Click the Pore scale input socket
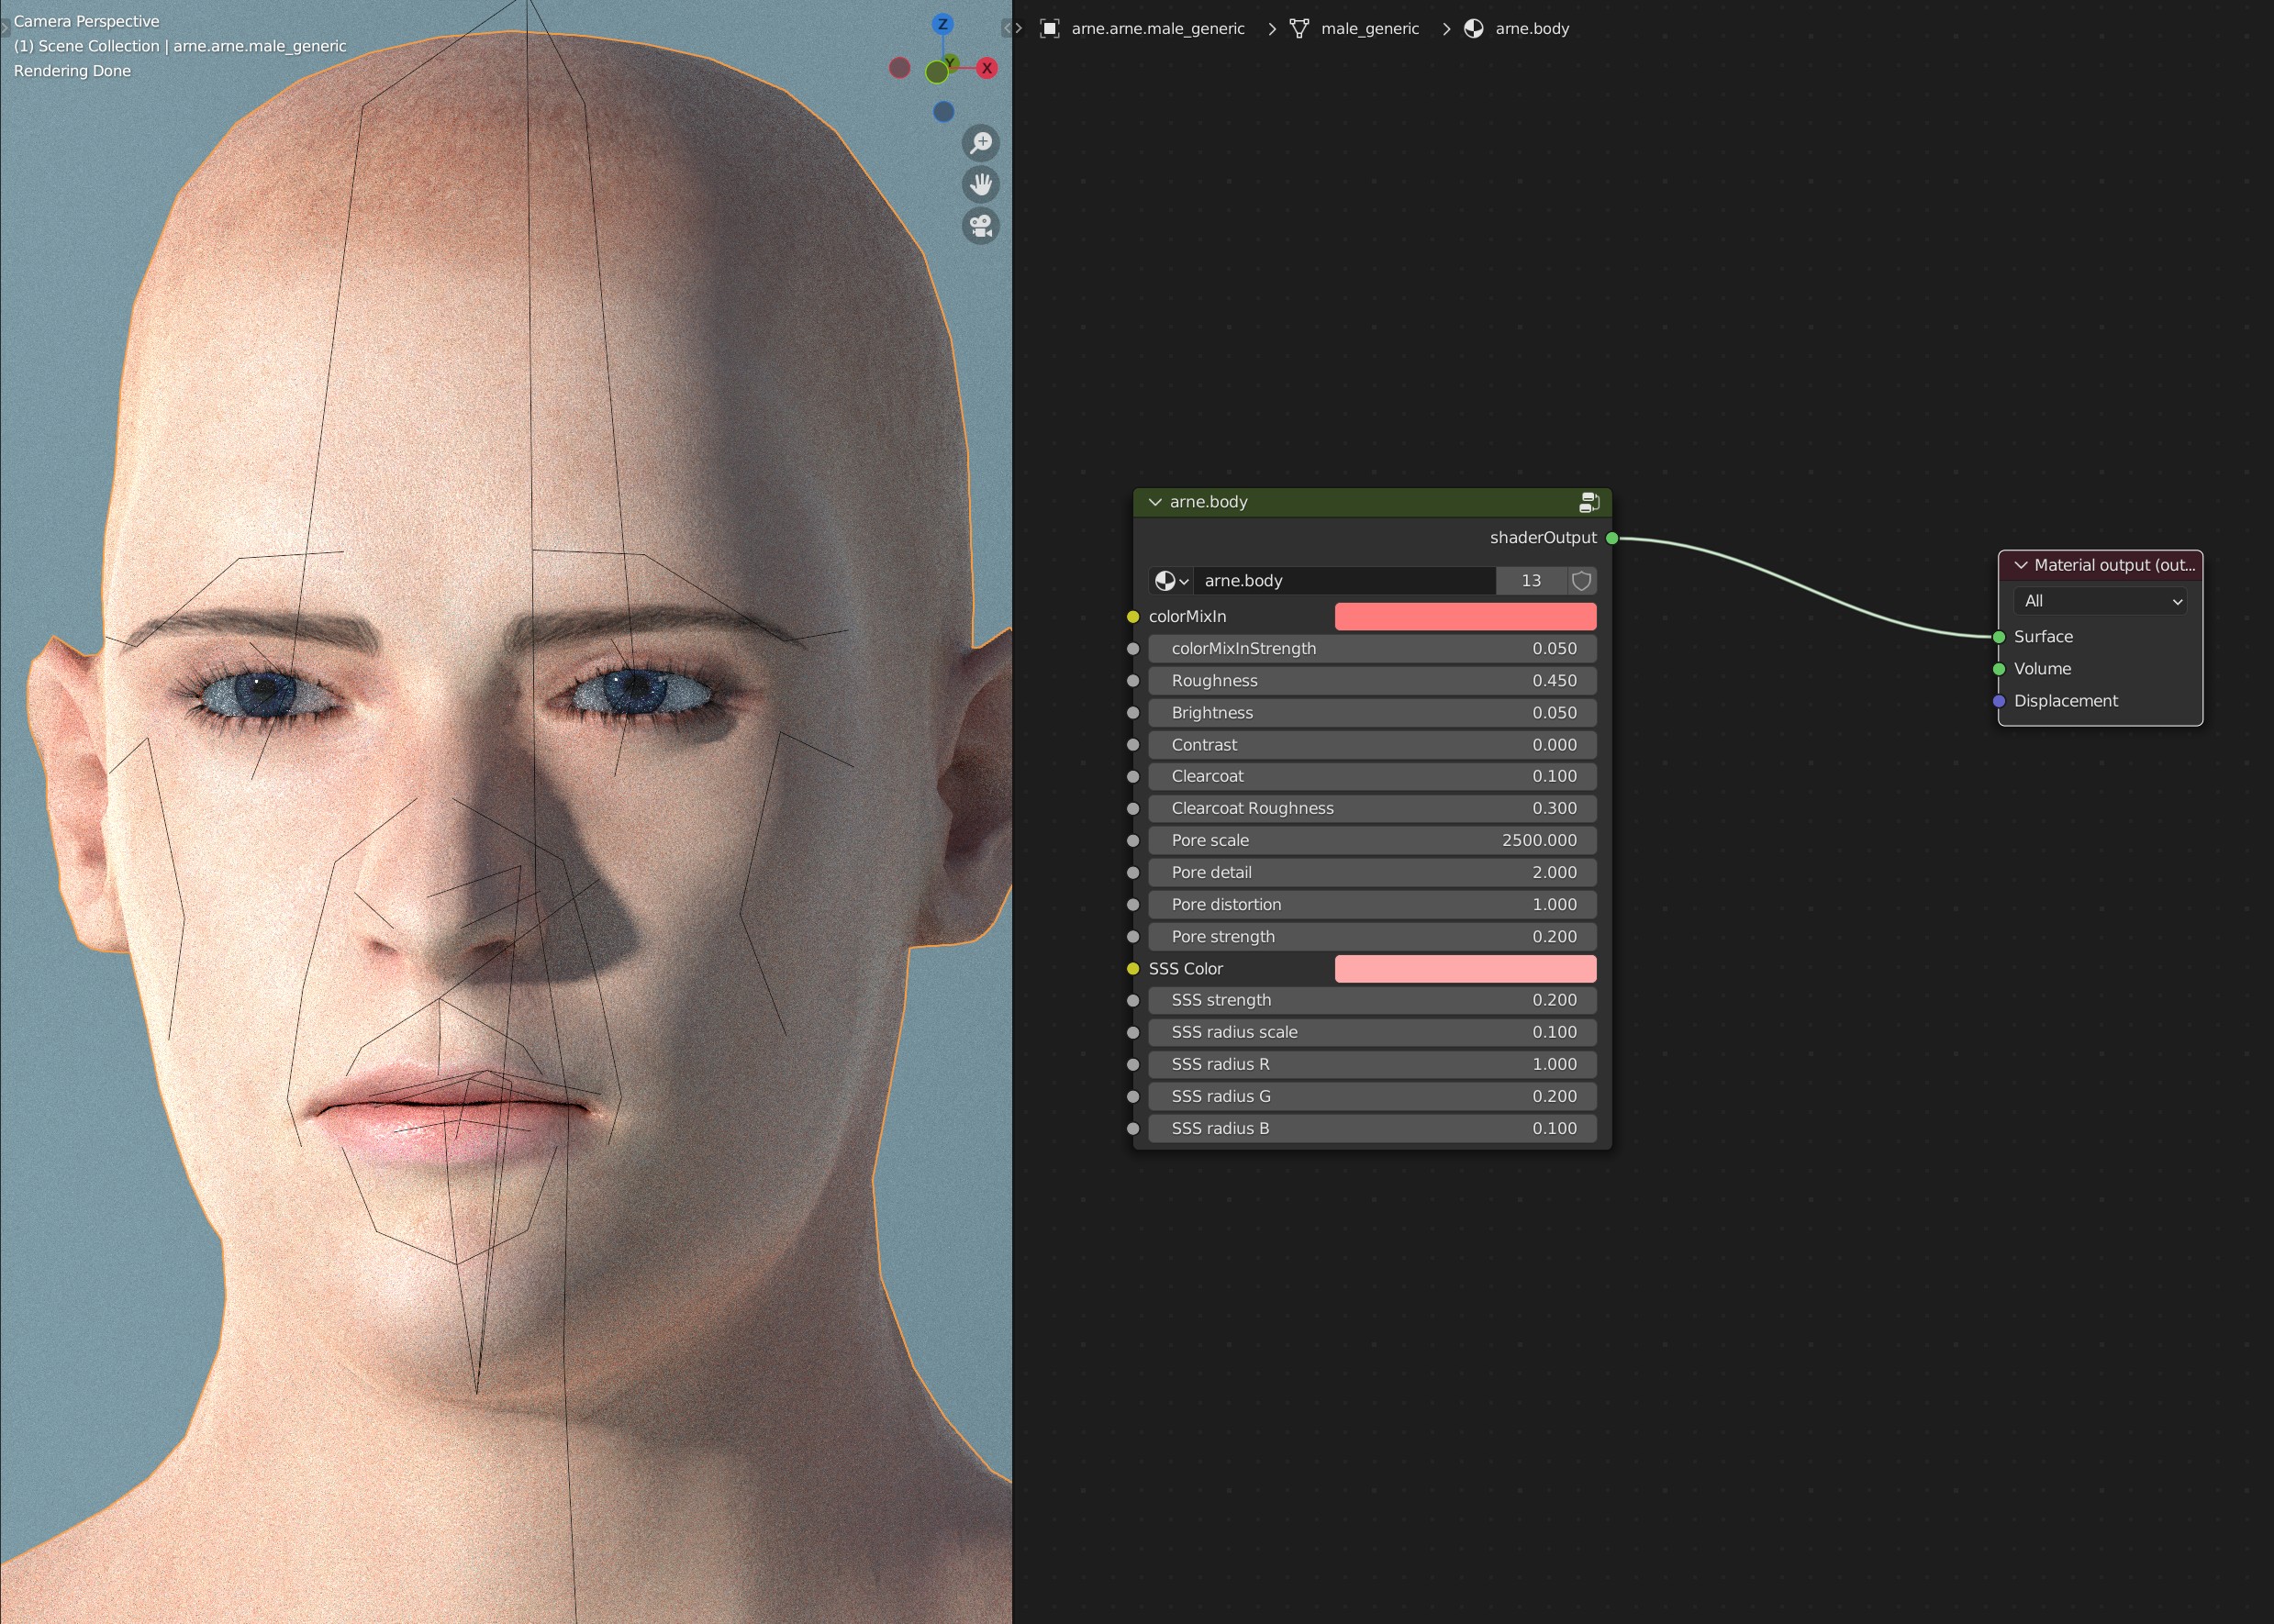This screenshot has height=1624, width=2274. pos(1133,840)
